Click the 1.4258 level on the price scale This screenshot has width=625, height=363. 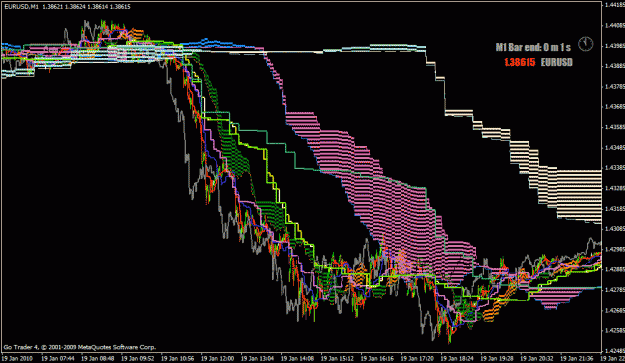(615, 330)
